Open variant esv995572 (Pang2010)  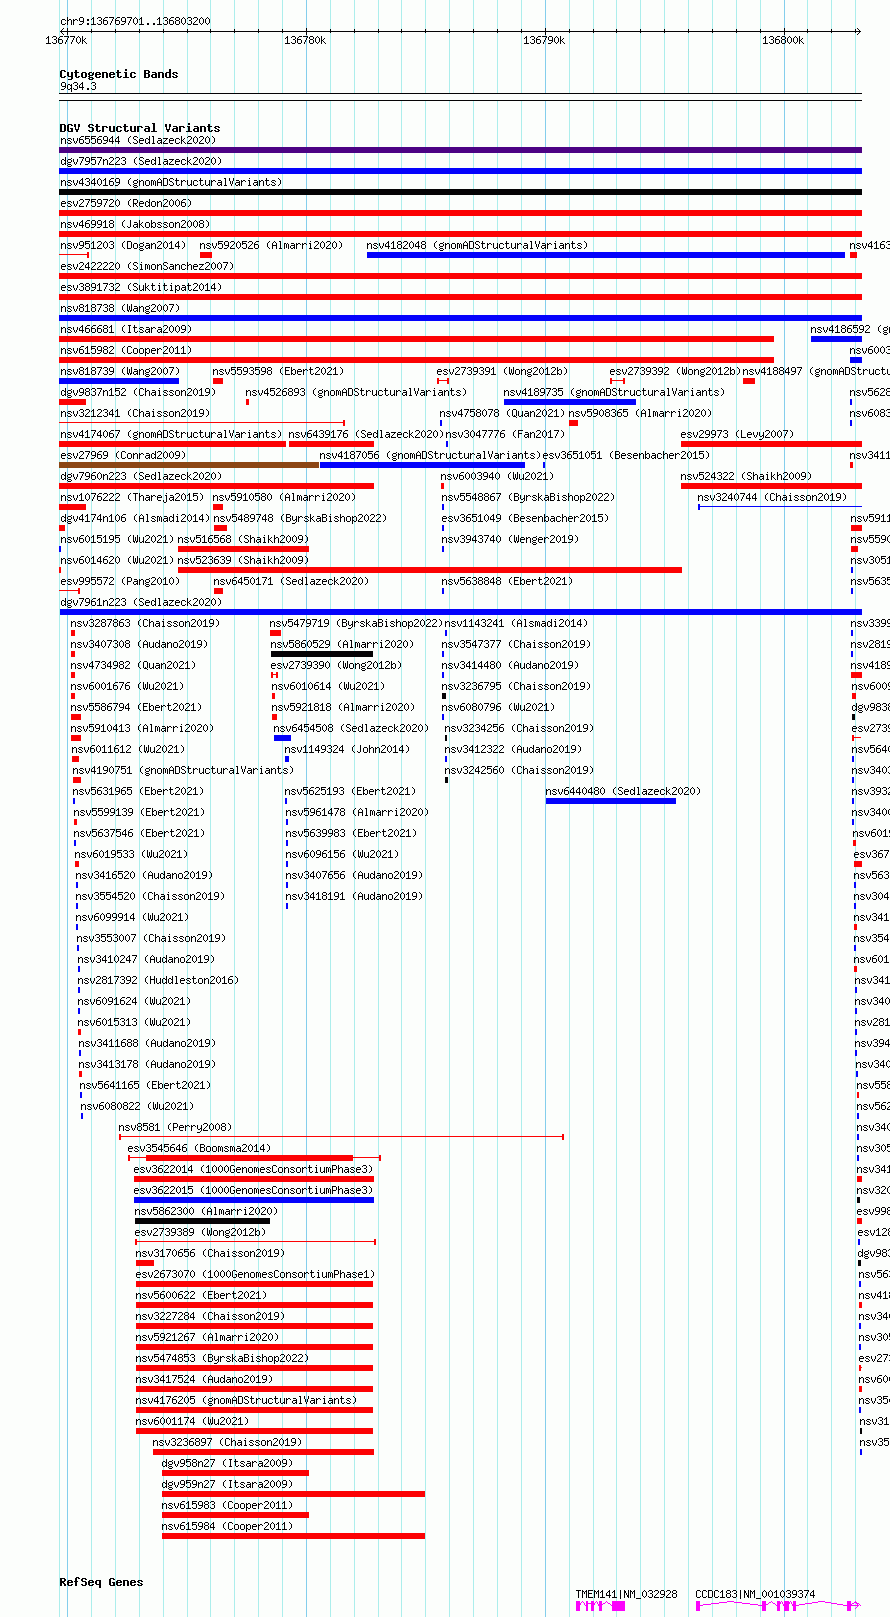coord(120,581)
